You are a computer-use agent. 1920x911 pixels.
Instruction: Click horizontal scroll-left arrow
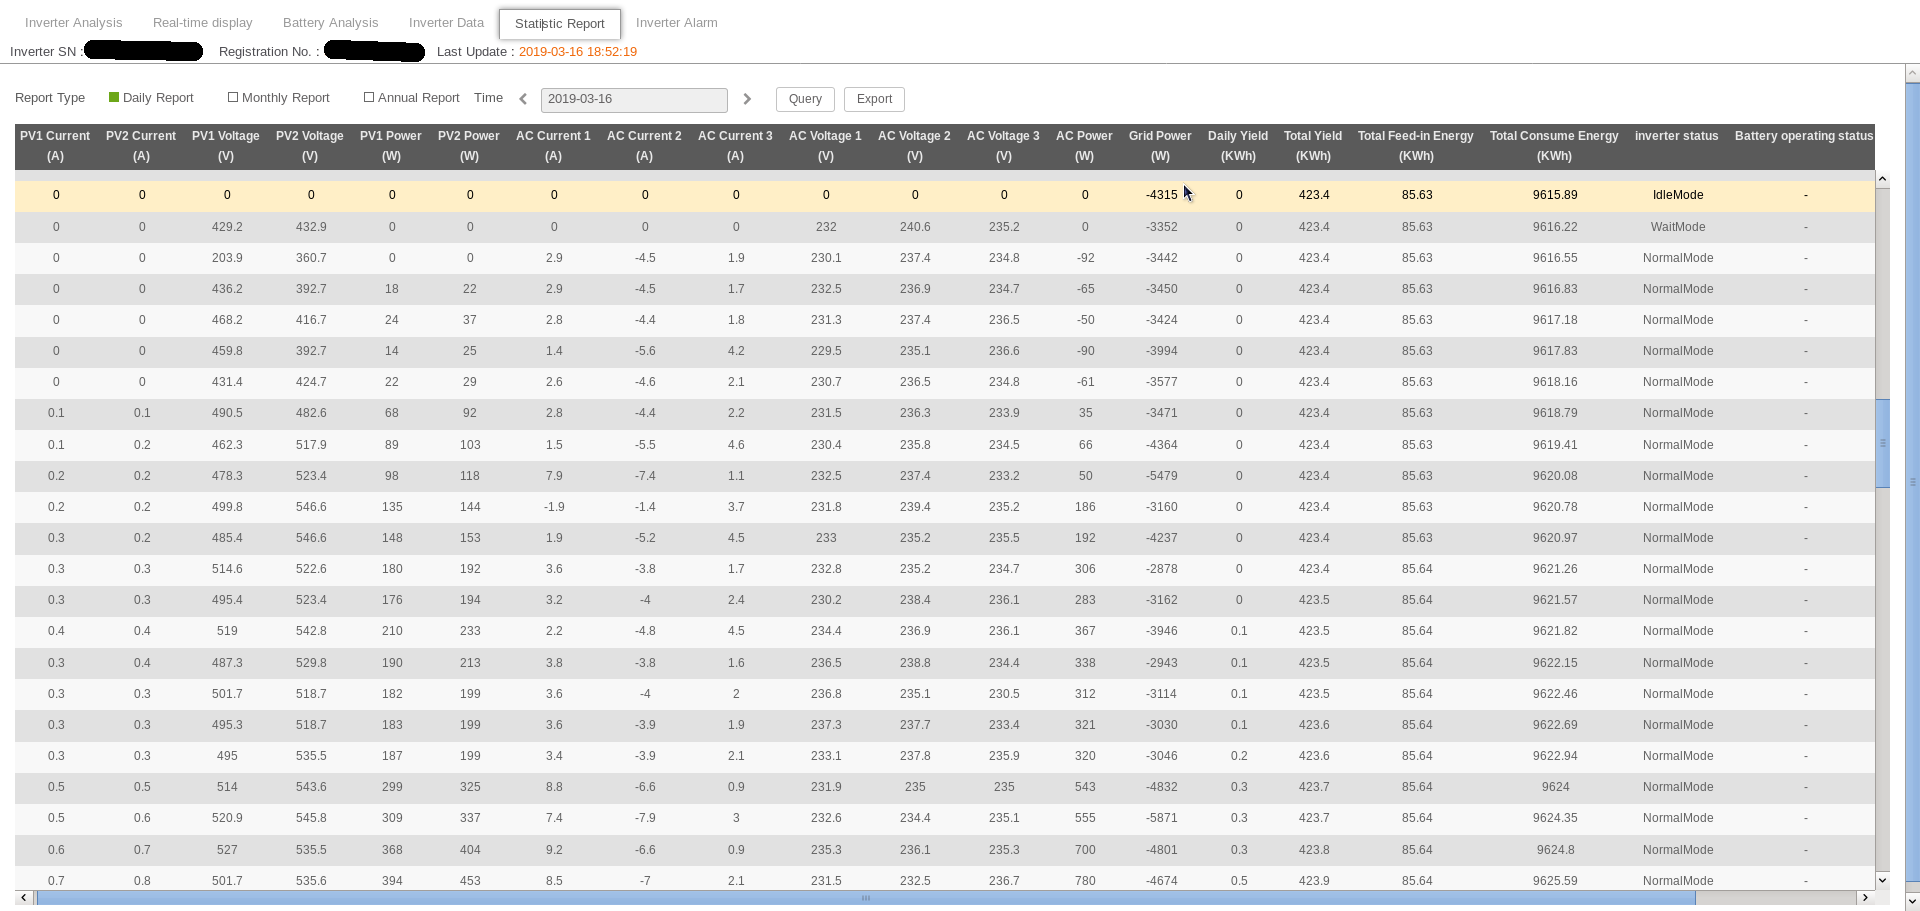[24, 898]
